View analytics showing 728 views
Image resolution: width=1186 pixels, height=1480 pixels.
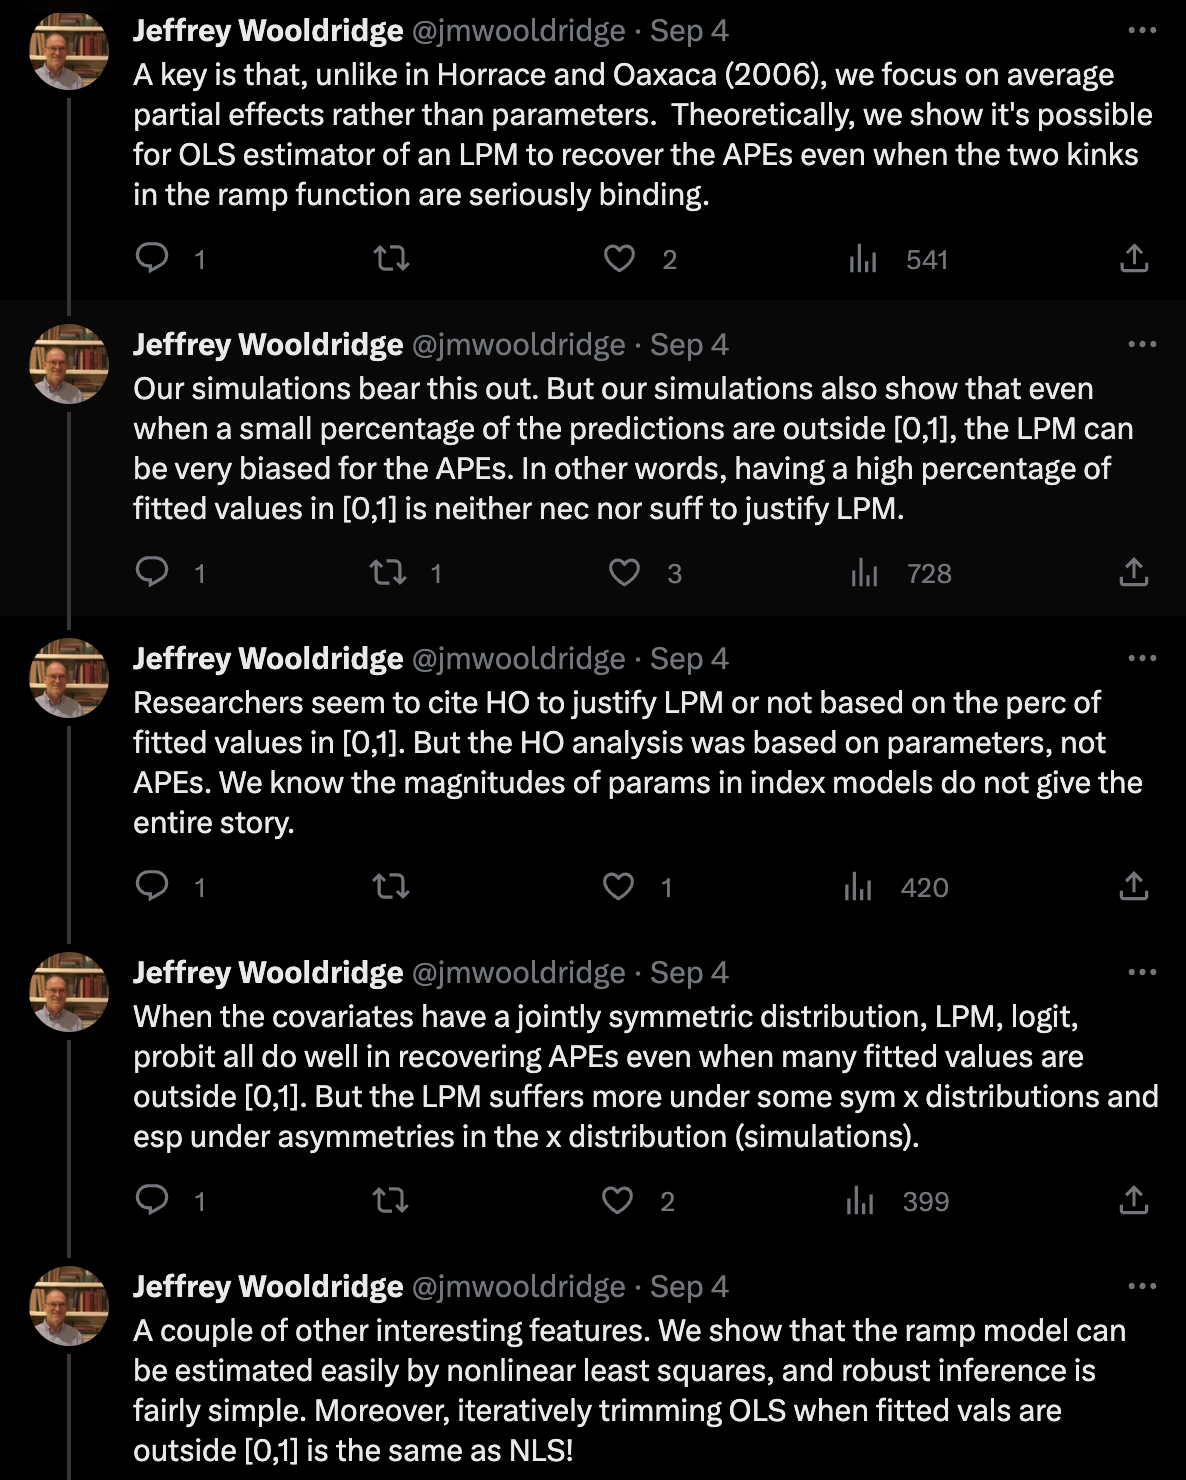pos(899,573)
